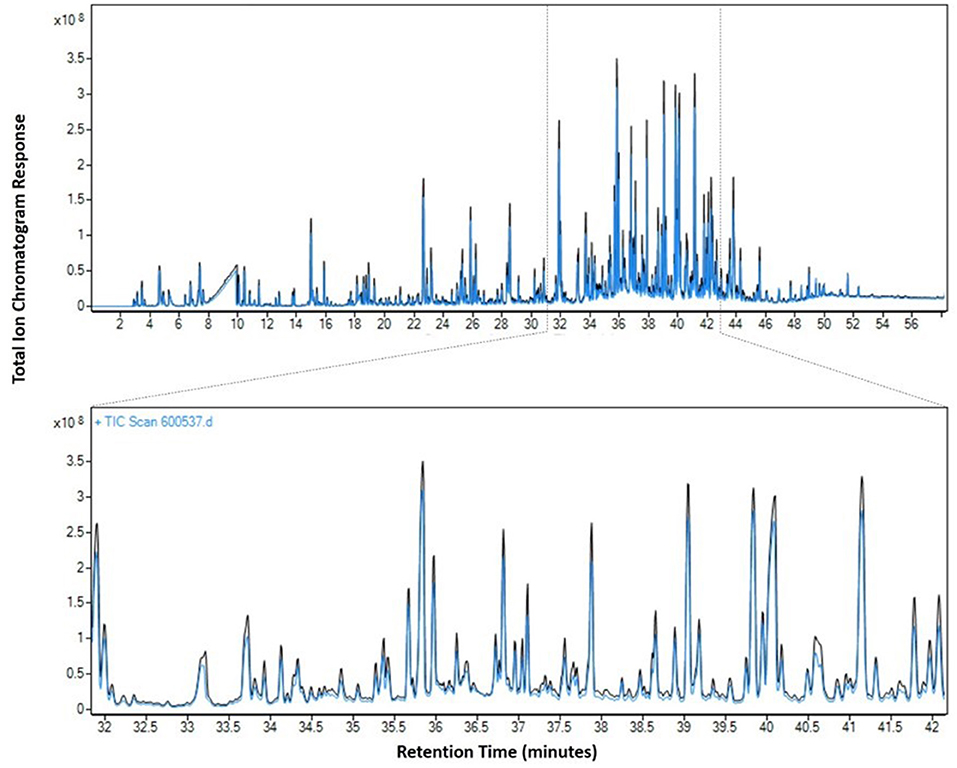957x768 pixels.
Task: Click the 'Retention Time (minutes)' axis title
Action: click(497, 752)
